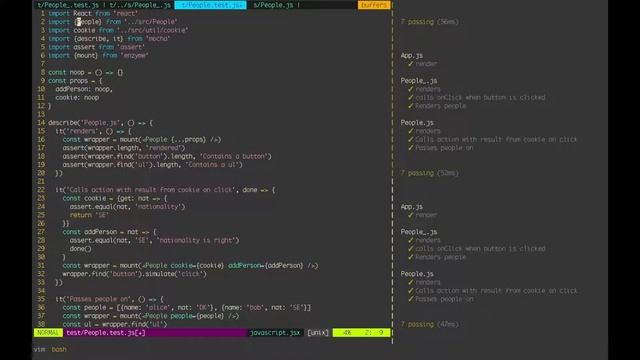Click line 31 mounting People with cookie prop
Image resolution: width=640 pixels, height=360 pixels.
[190, 265]
